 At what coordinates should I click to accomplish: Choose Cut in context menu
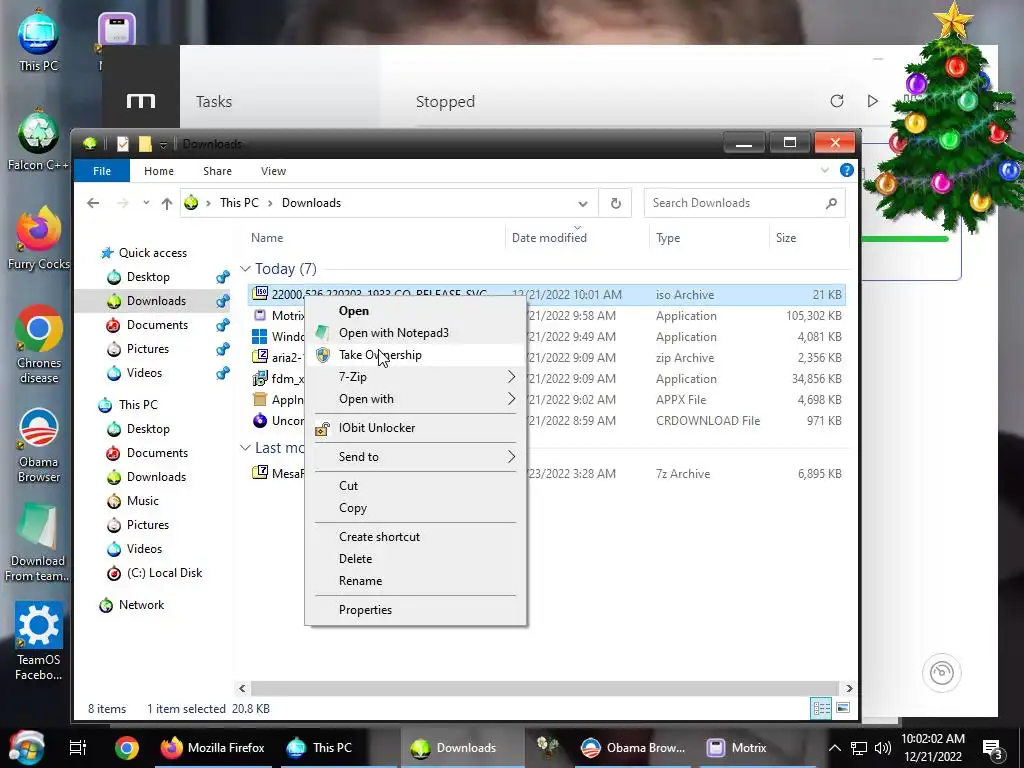tap(415, 486)
